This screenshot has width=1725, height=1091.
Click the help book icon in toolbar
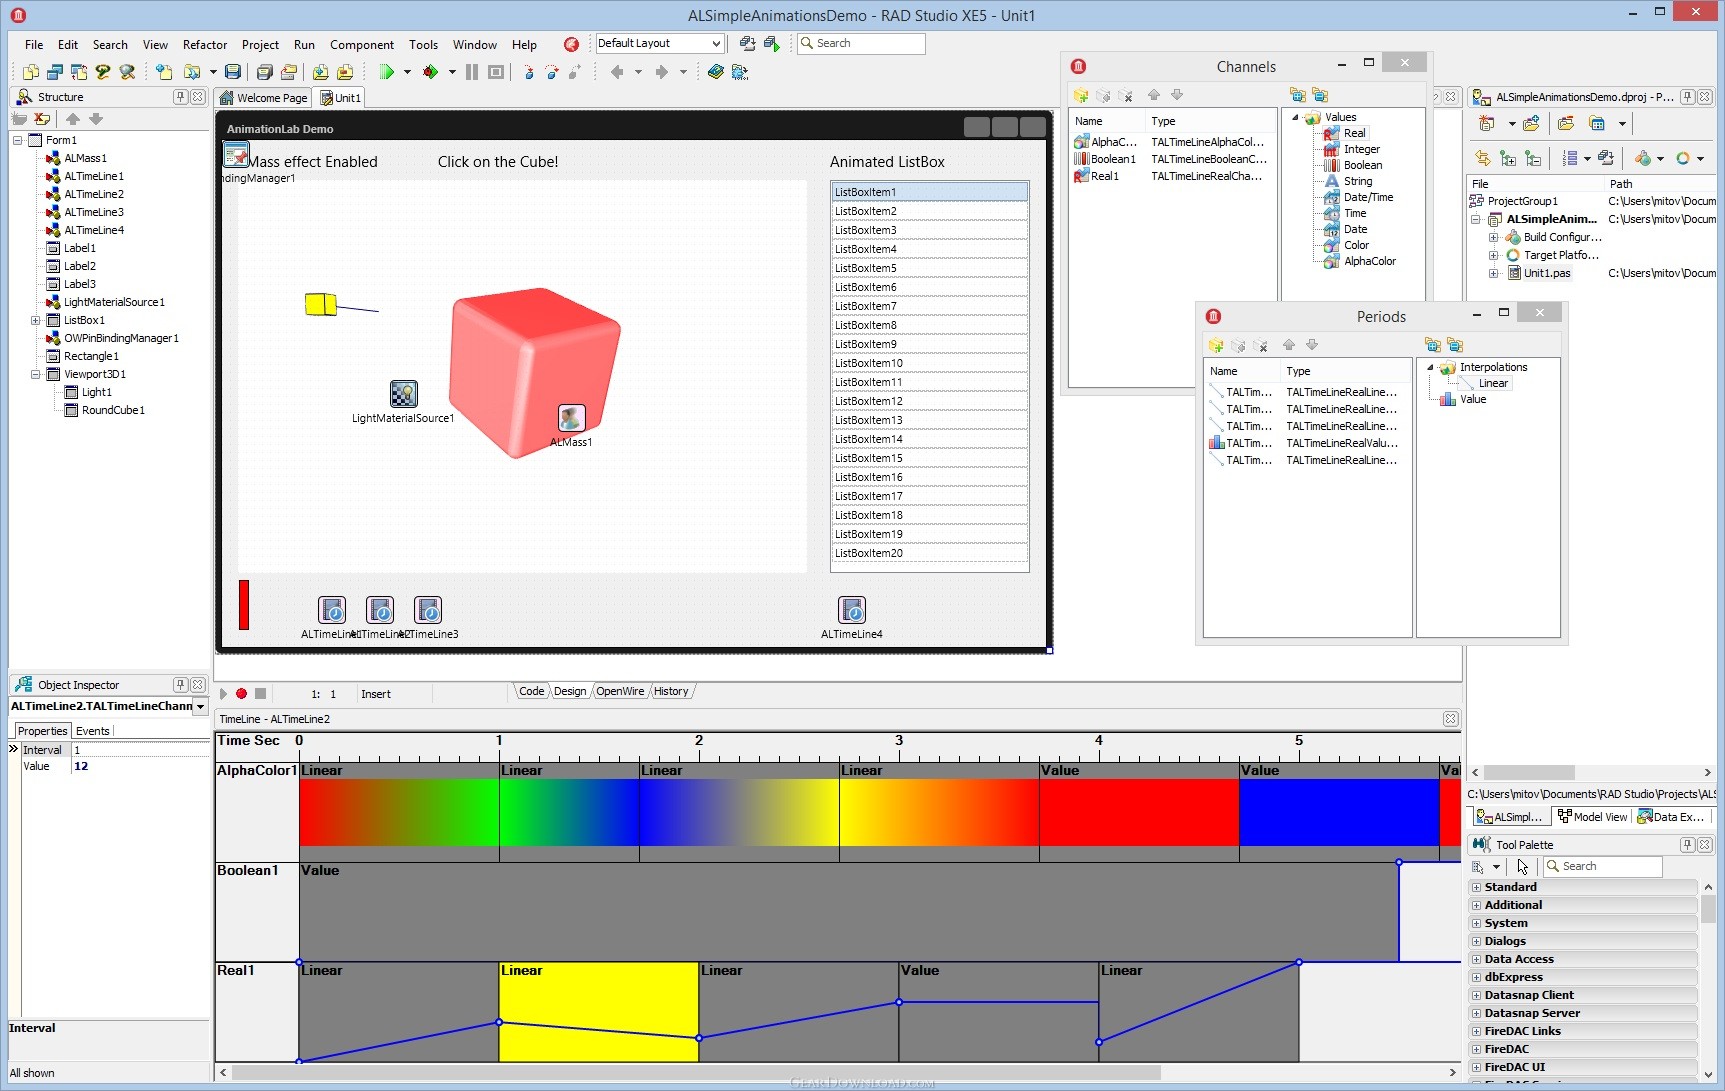(x=715, y=72)
